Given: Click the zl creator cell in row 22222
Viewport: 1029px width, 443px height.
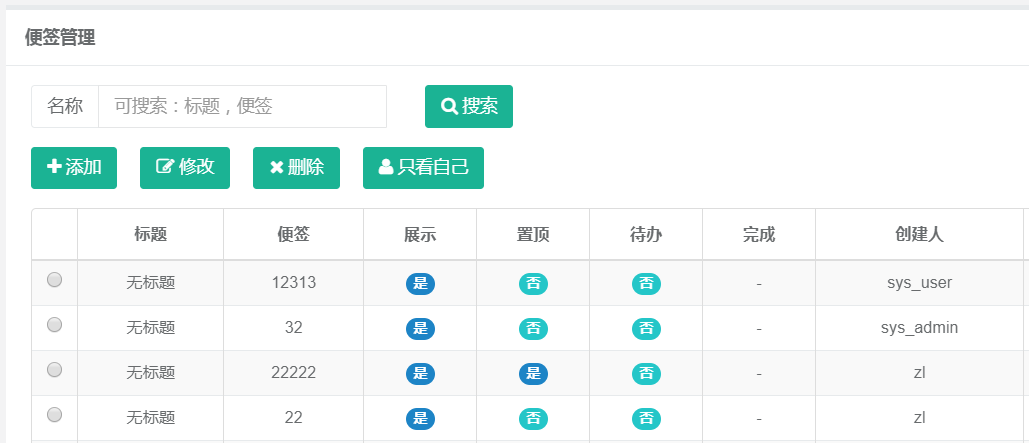Looking at the screenshot, I should [919, 373].
